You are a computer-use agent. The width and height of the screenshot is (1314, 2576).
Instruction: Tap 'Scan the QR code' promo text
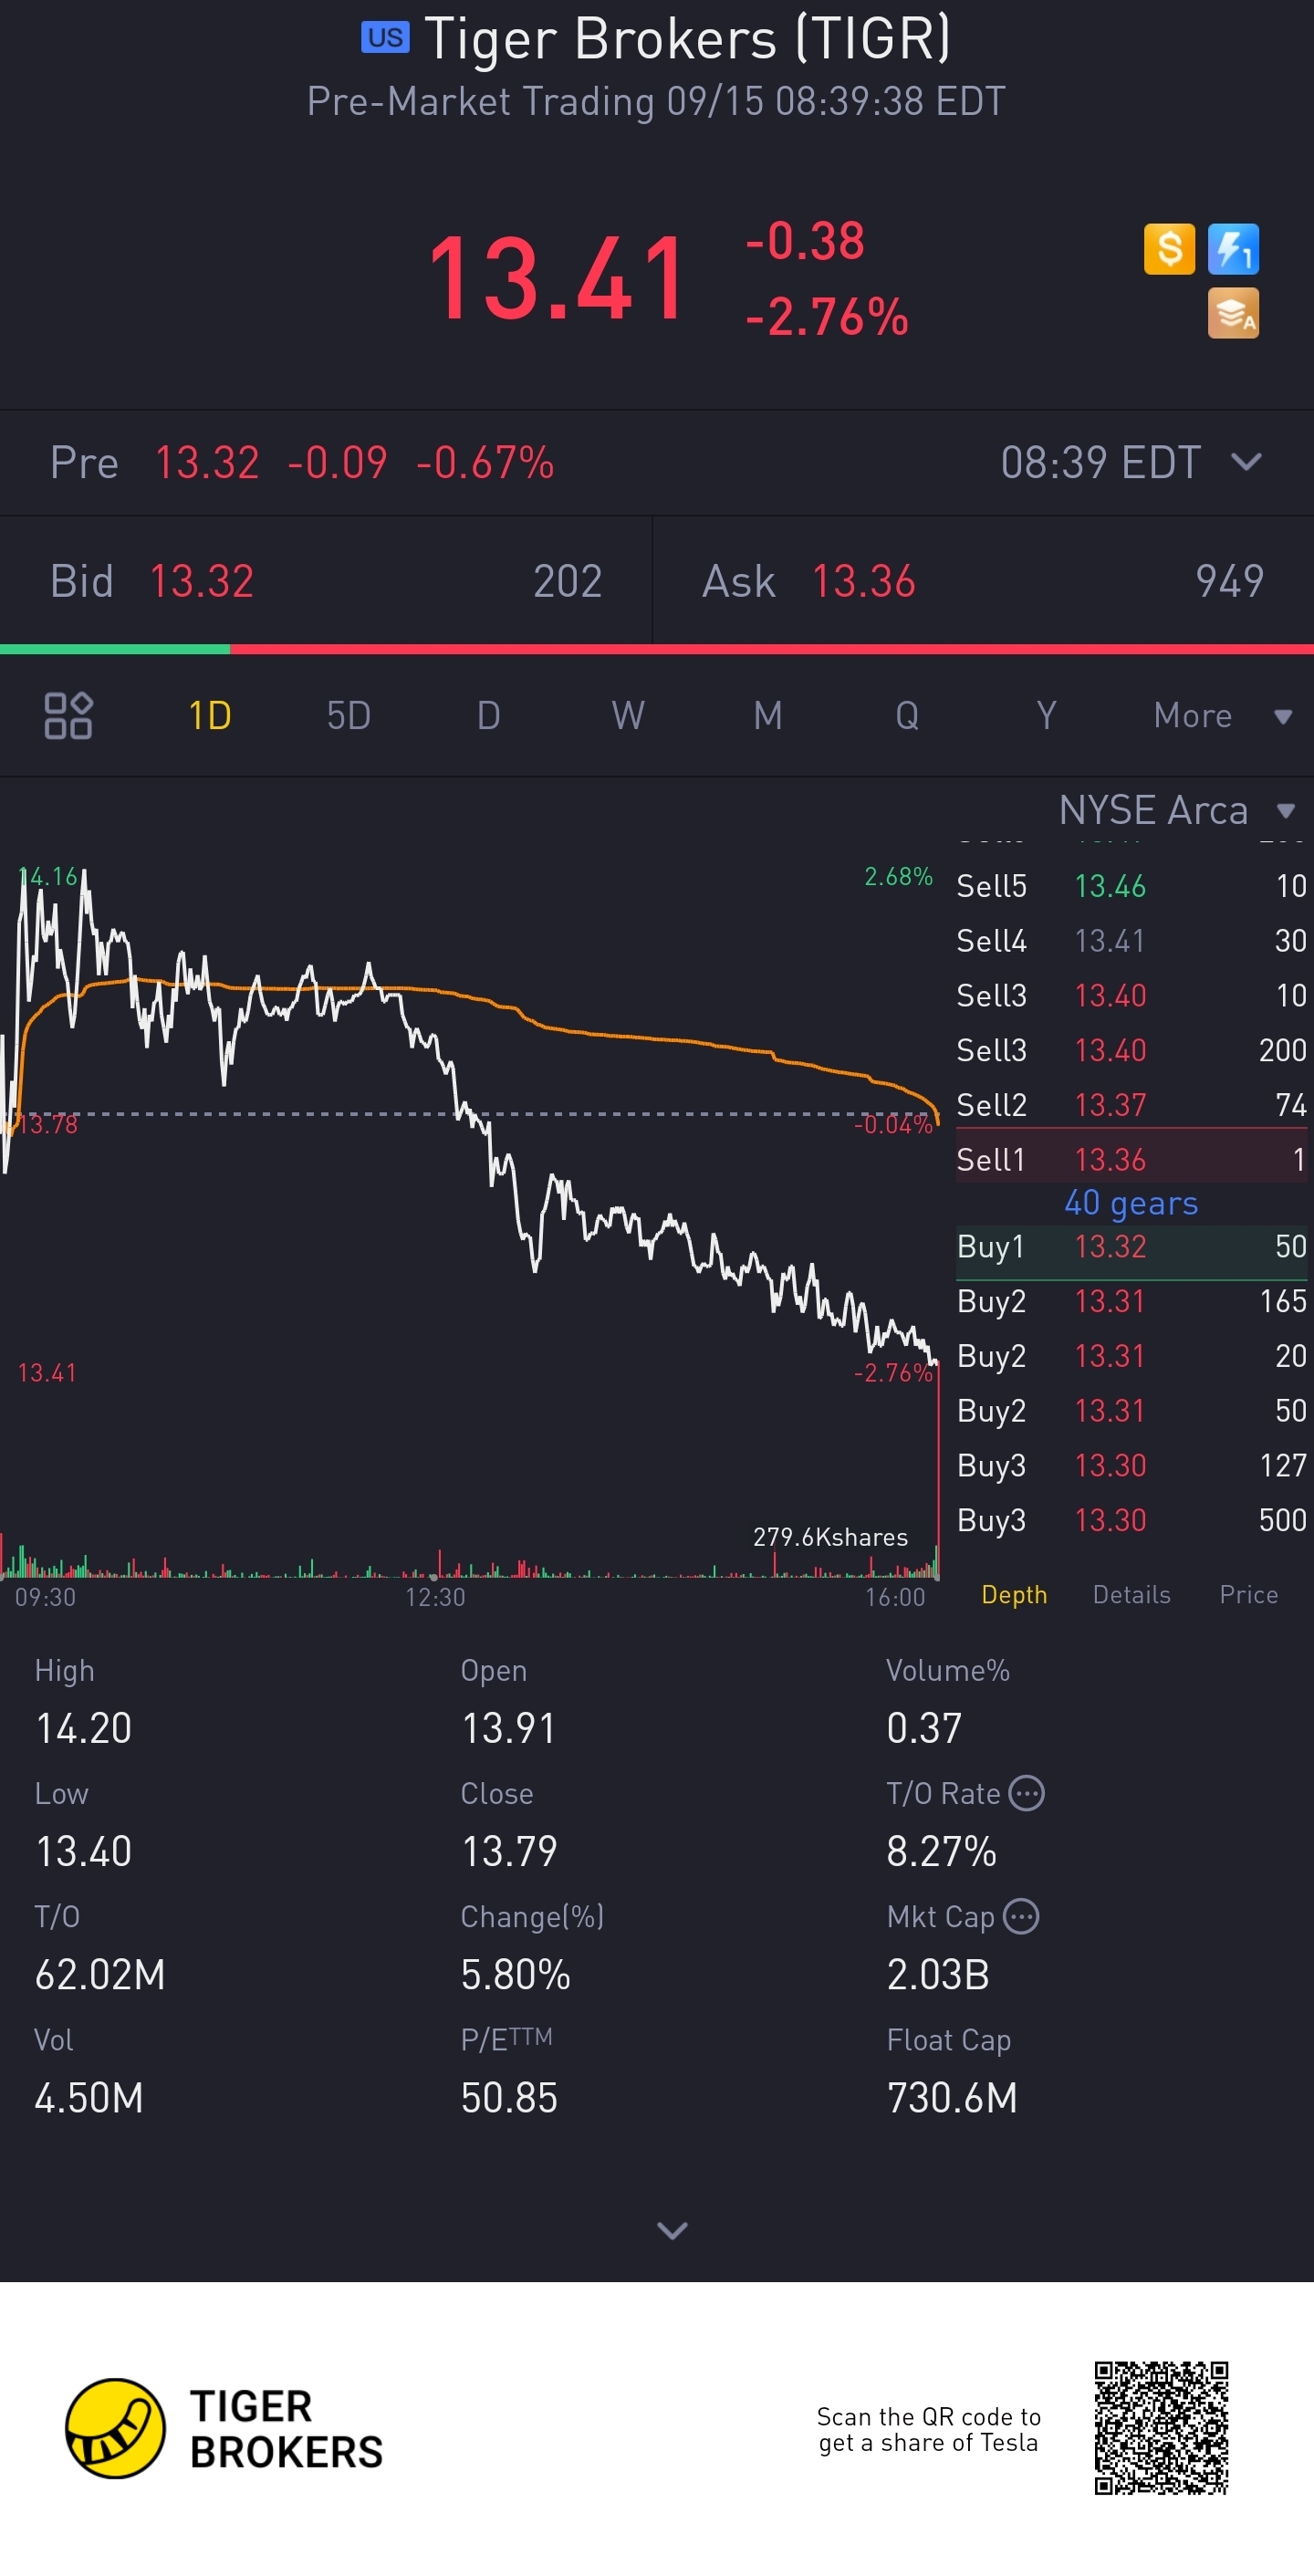point(929,2429)
